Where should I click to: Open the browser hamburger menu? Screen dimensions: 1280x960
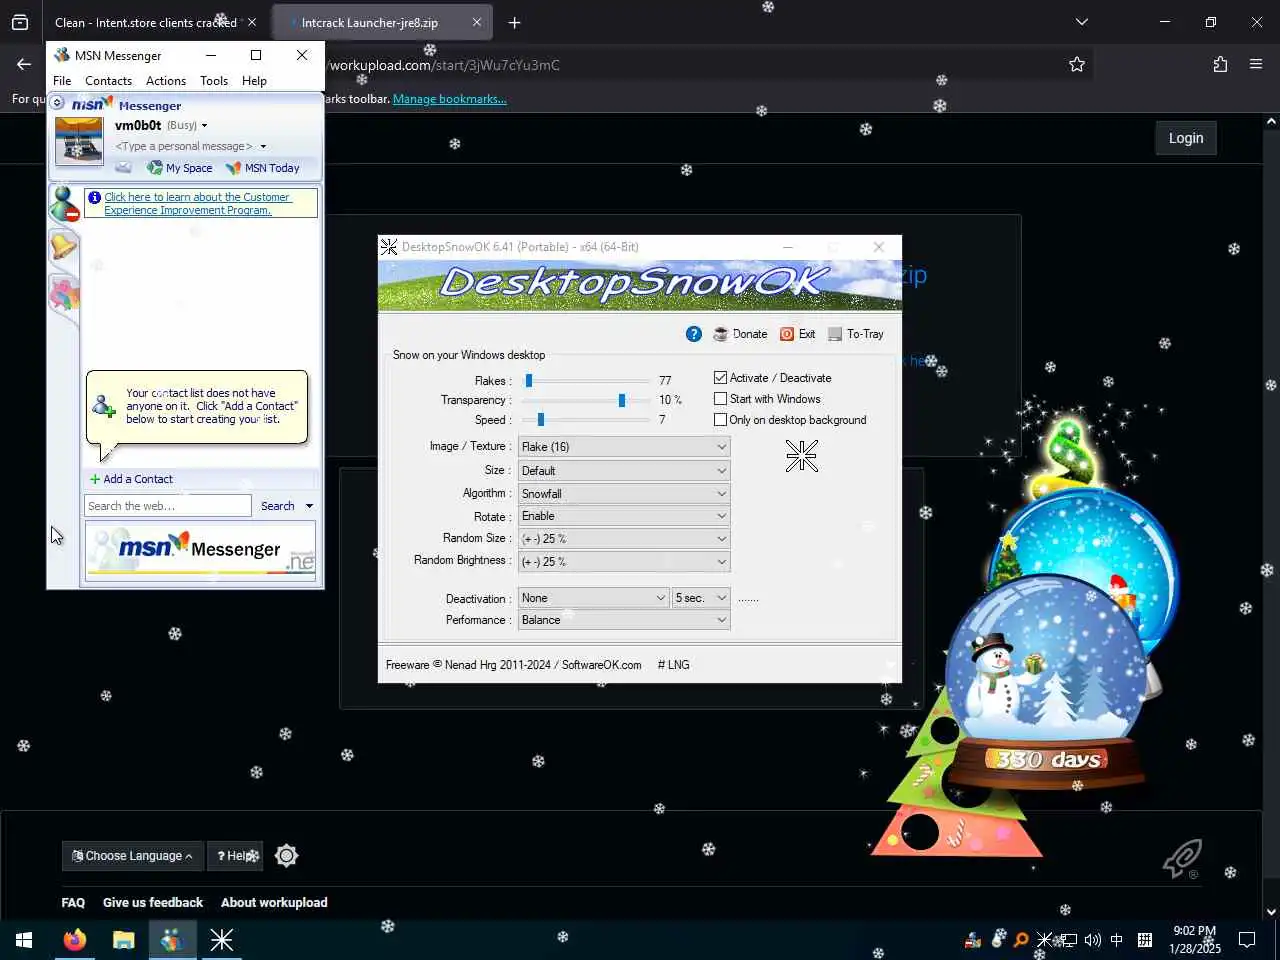coord(1256,64)
